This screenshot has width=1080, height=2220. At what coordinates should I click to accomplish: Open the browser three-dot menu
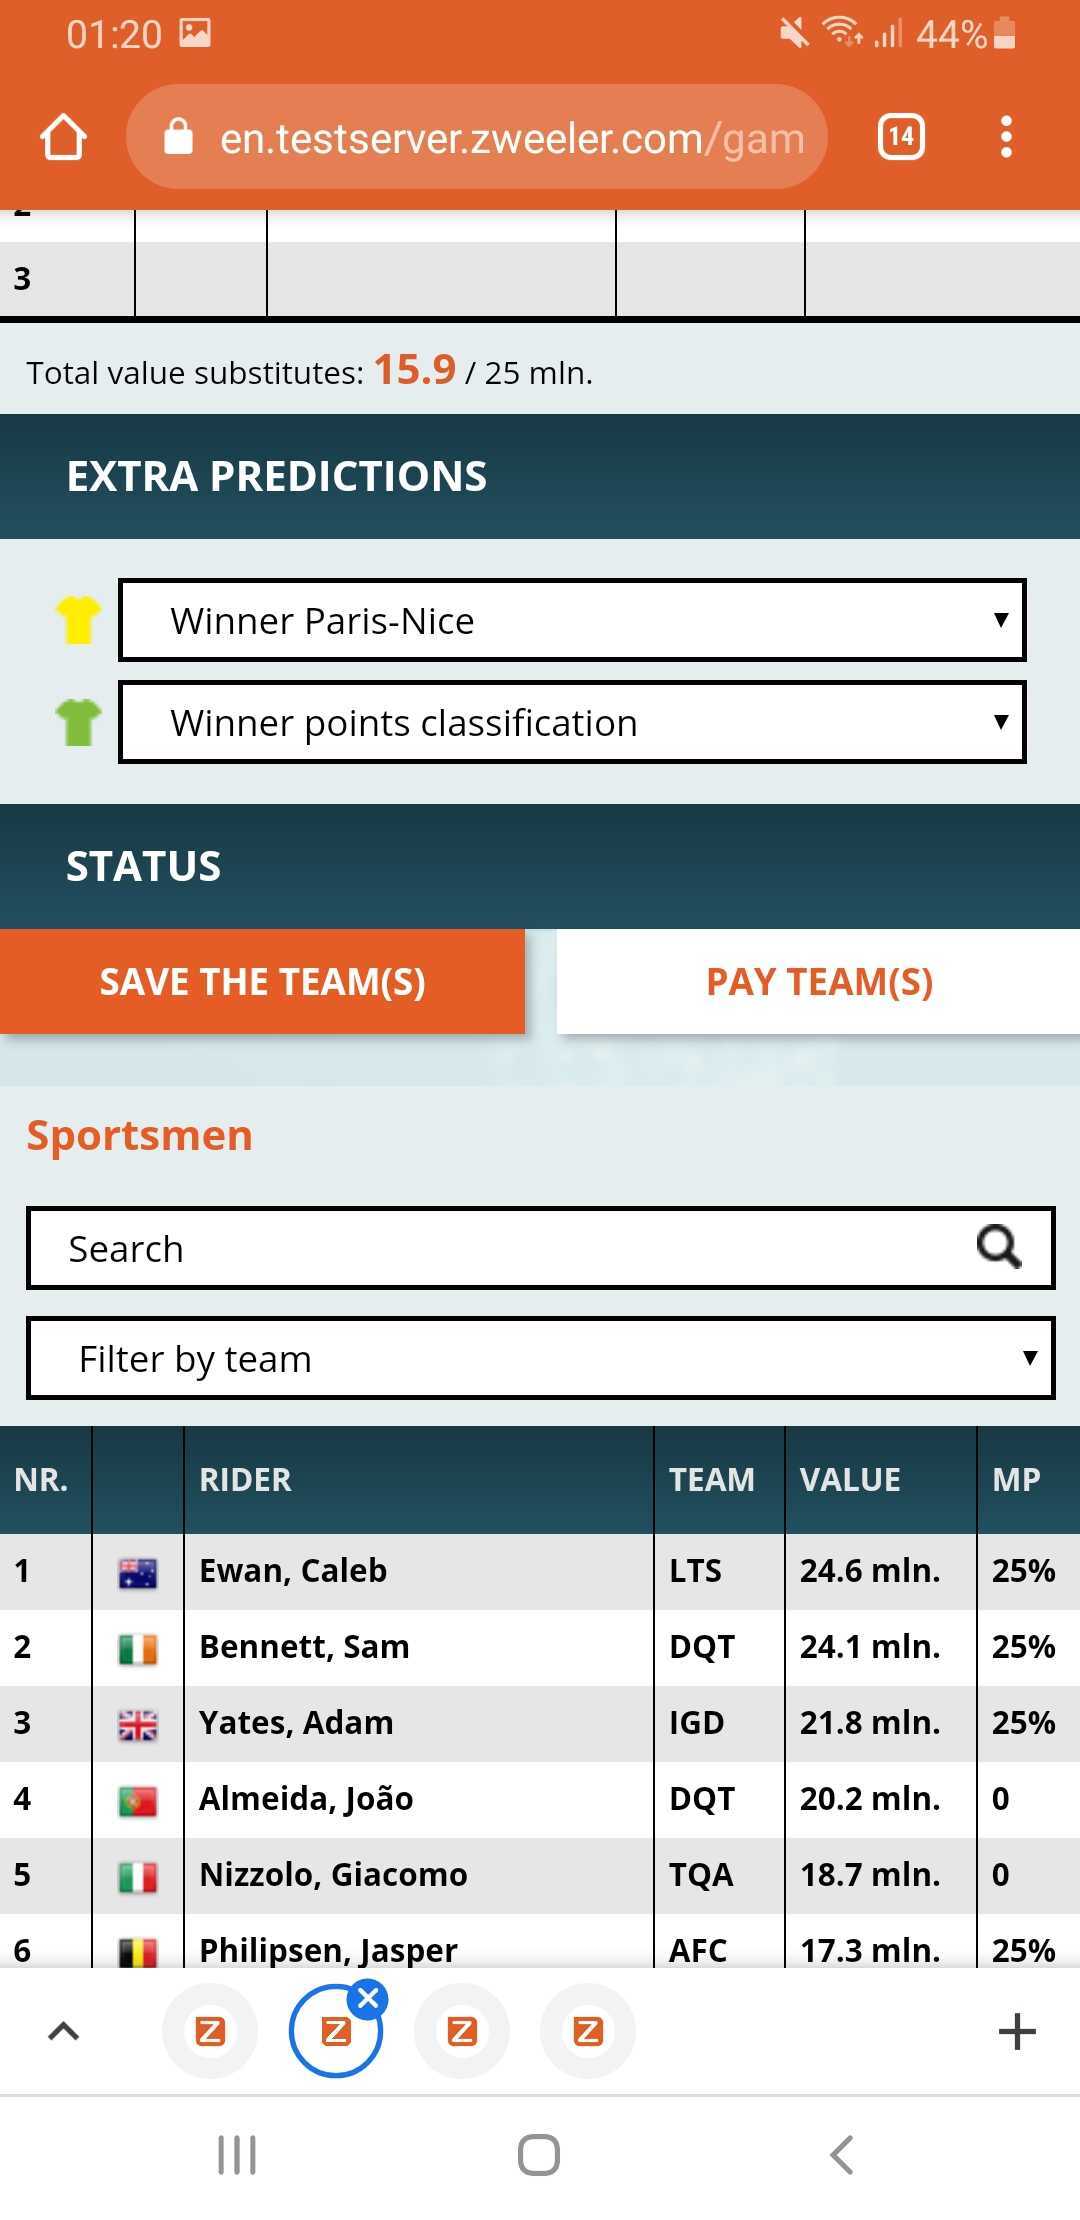1006,137
